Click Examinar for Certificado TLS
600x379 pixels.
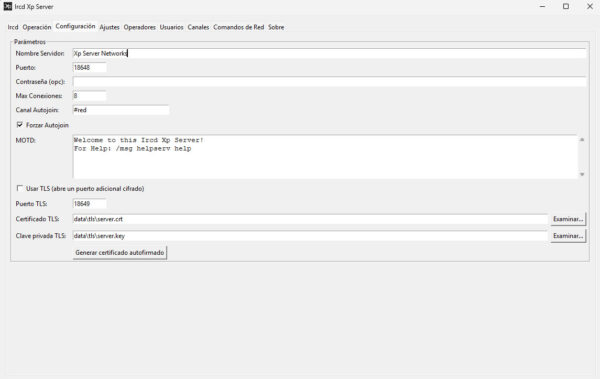[568, 219]
